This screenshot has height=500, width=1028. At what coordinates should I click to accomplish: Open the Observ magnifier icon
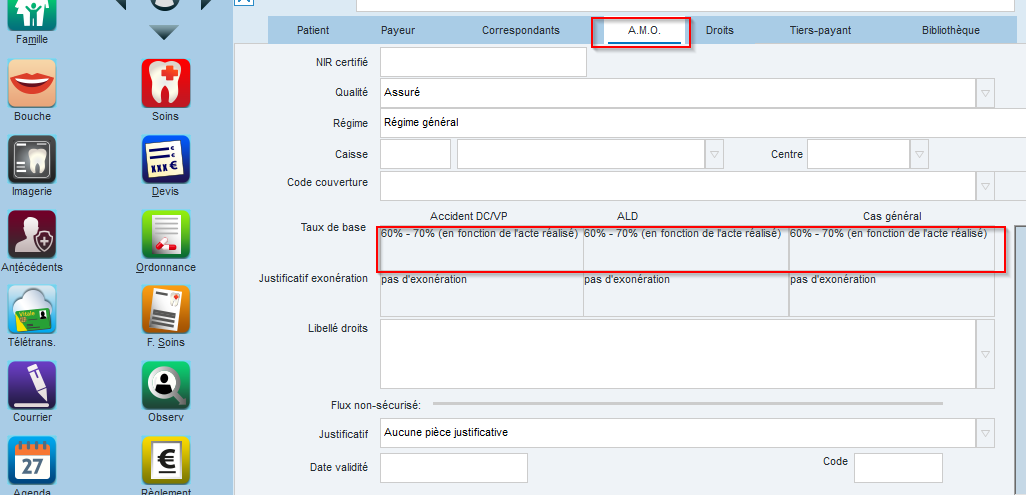click(x=166, y=385)
